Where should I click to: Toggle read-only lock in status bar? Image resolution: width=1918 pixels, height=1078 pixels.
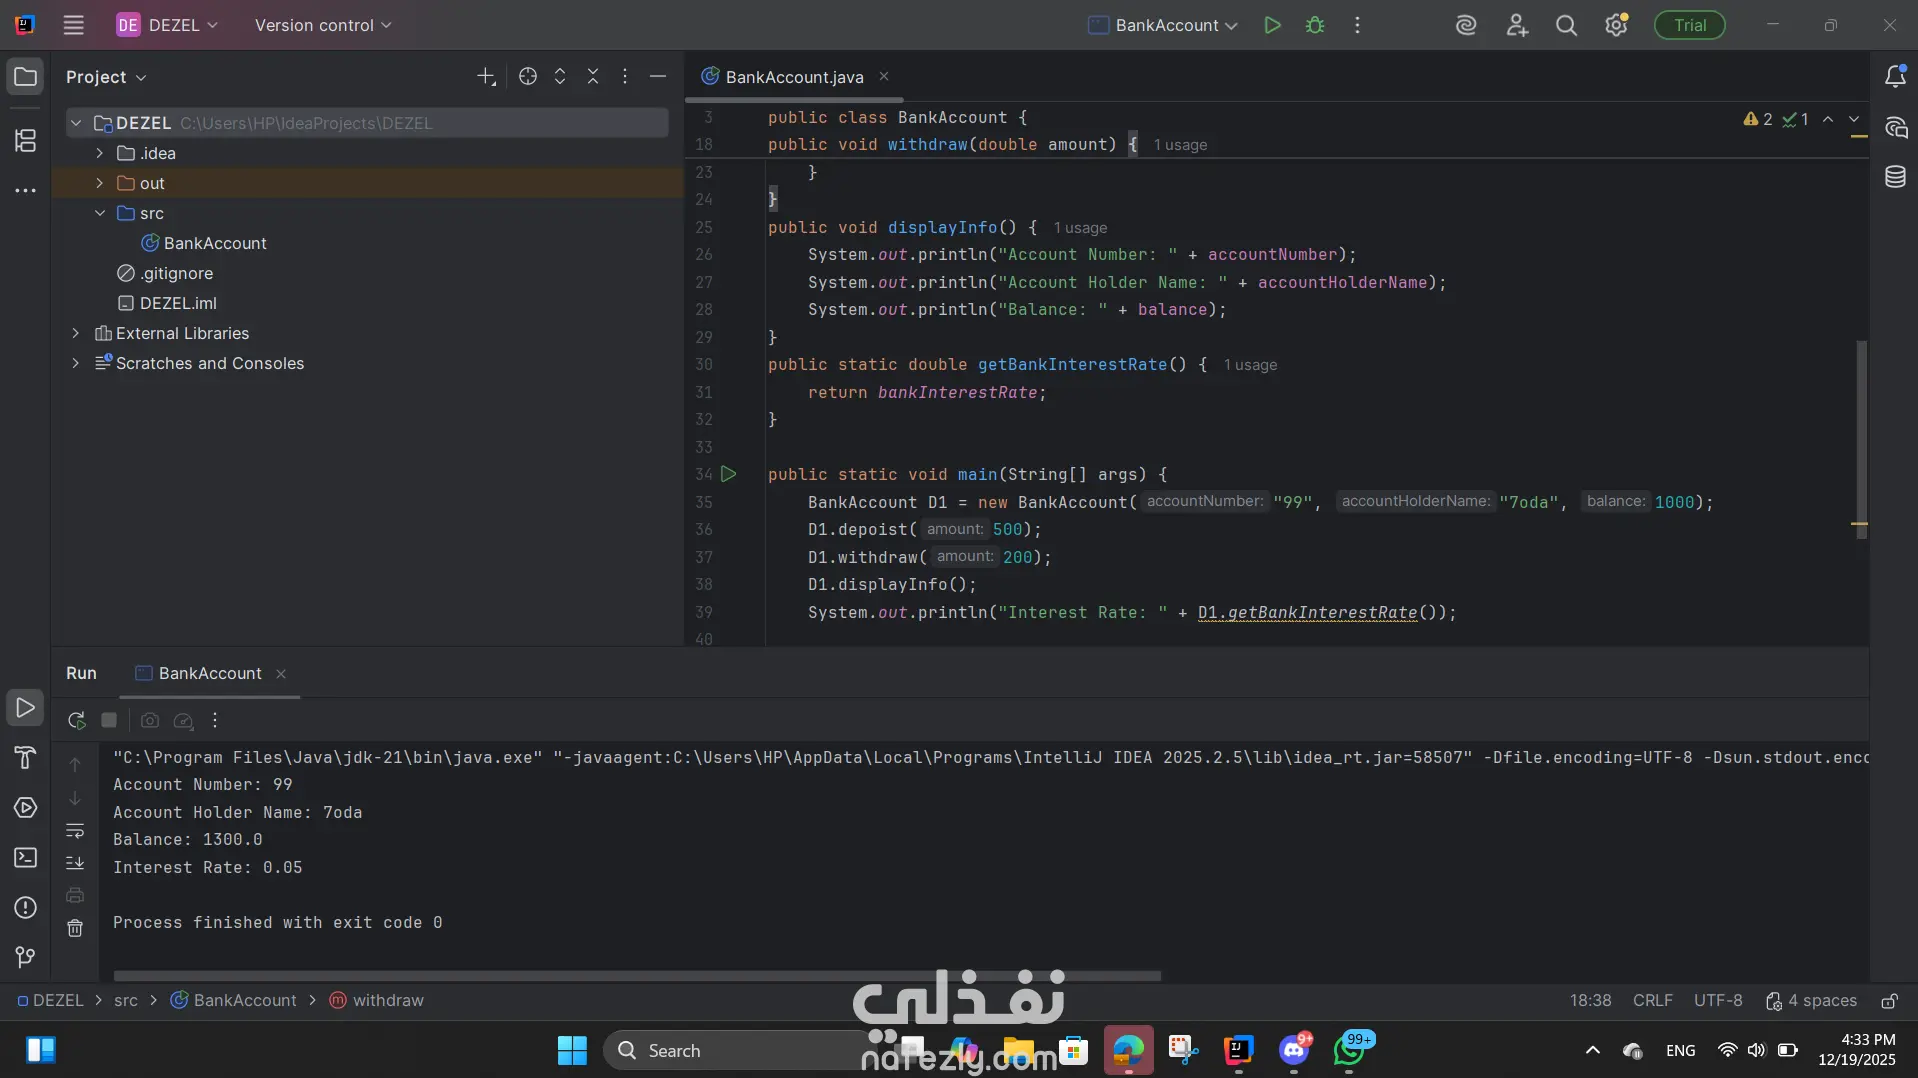(1890, 1001)
